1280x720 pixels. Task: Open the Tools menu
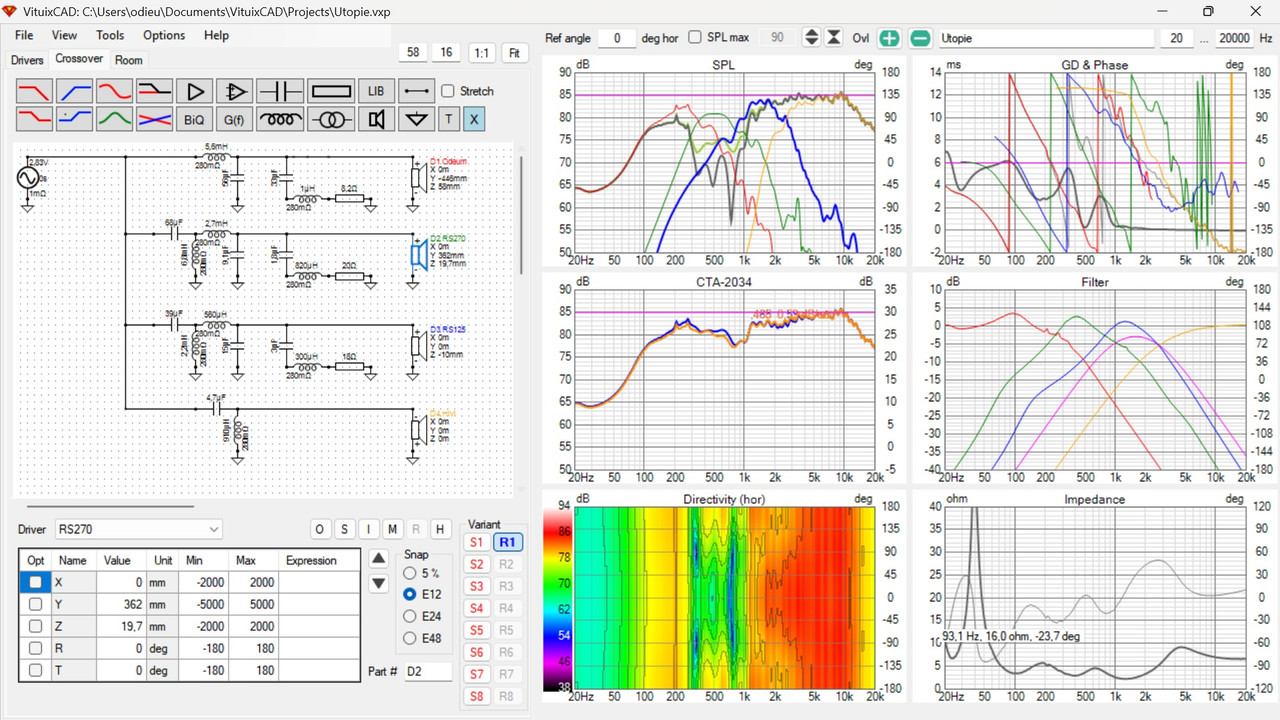(x=110, y=35)
